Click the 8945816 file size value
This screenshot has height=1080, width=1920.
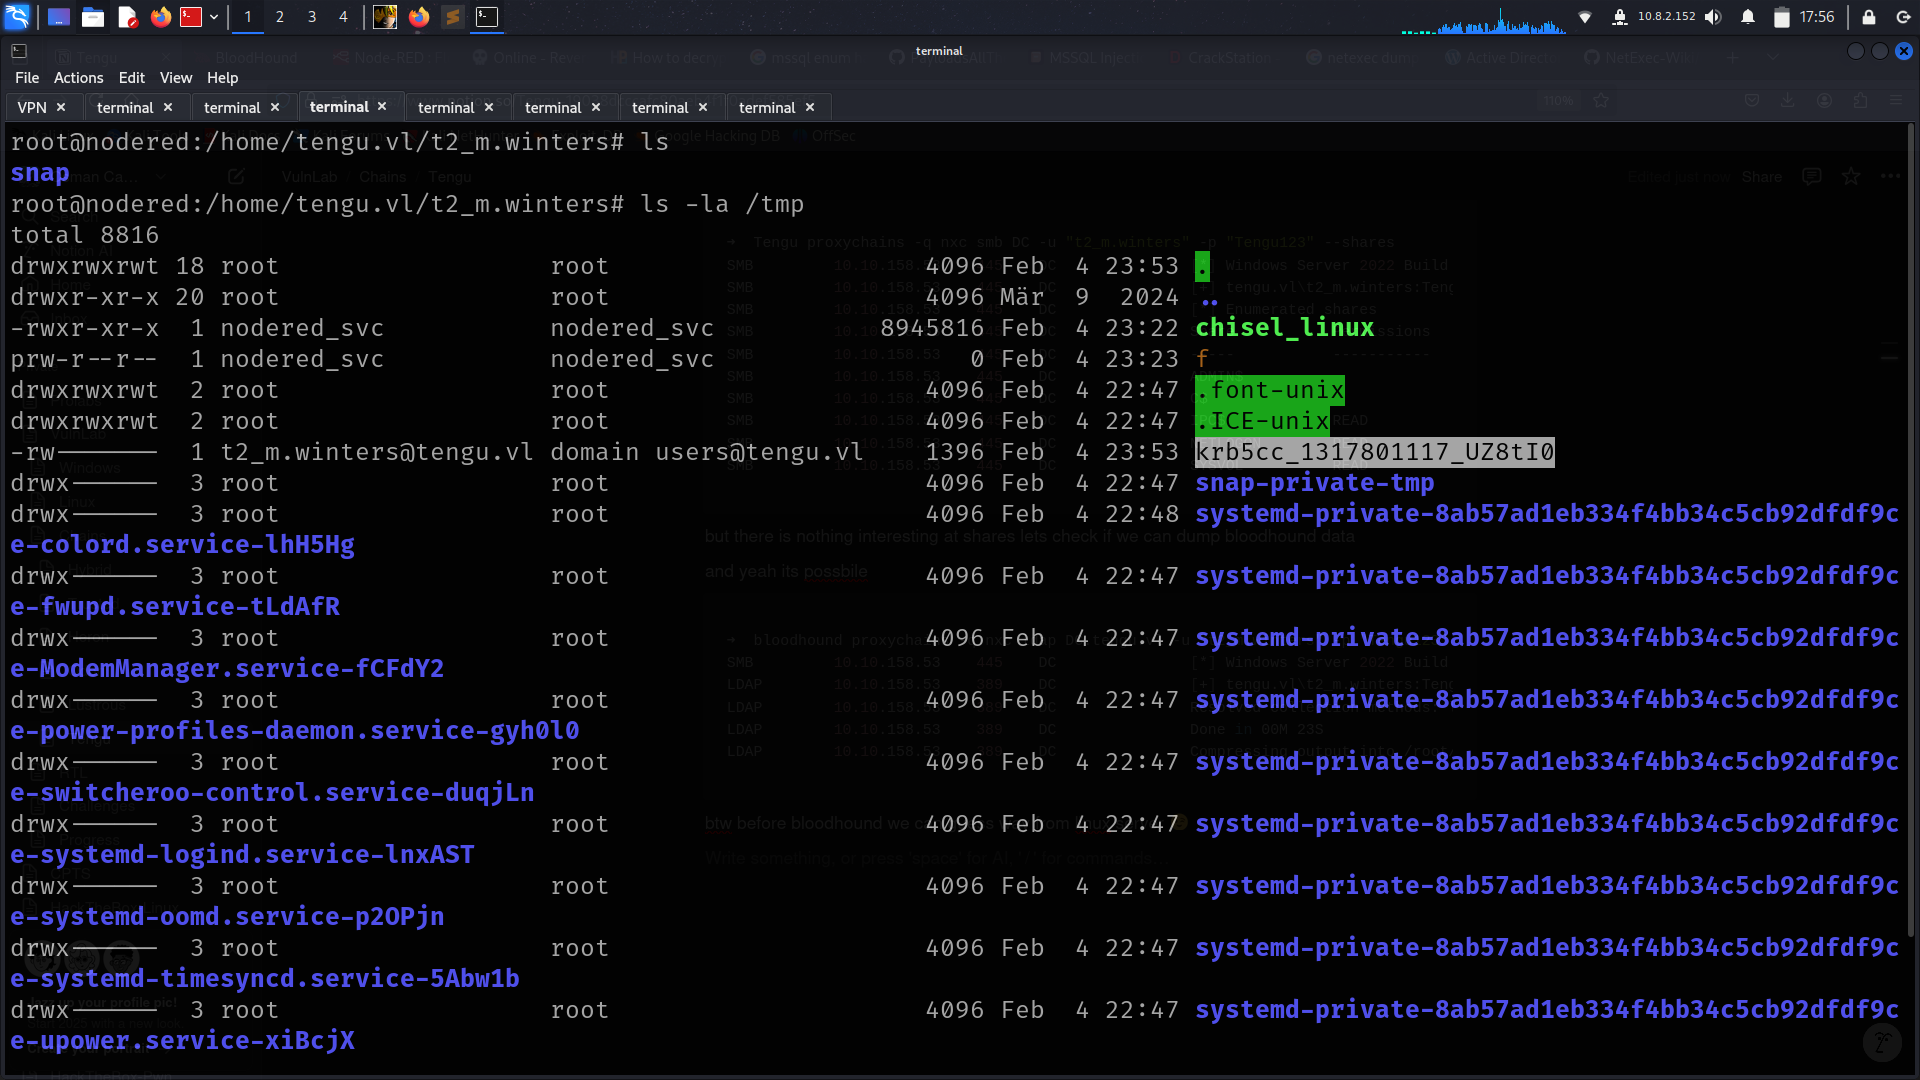click(x=932, y=328)
